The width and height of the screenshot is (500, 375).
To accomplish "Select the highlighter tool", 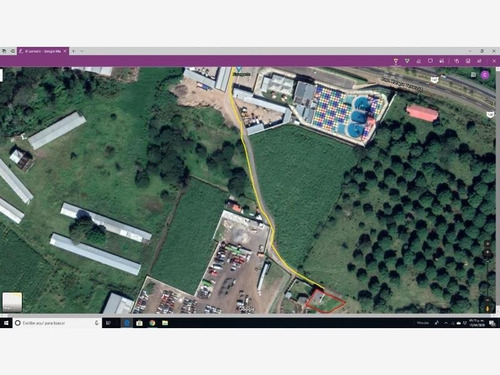I will click(x=407, y=61).
